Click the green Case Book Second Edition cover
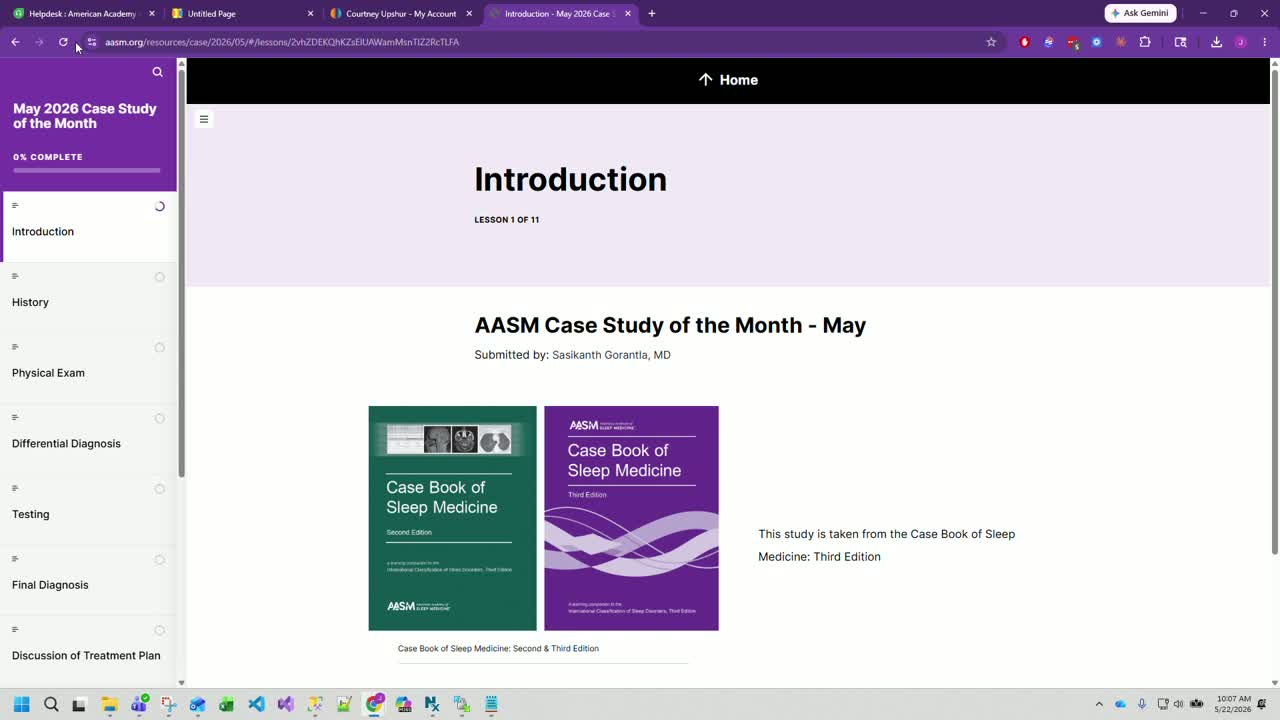This screenshot has width=1280, height=720. point(453,518)
